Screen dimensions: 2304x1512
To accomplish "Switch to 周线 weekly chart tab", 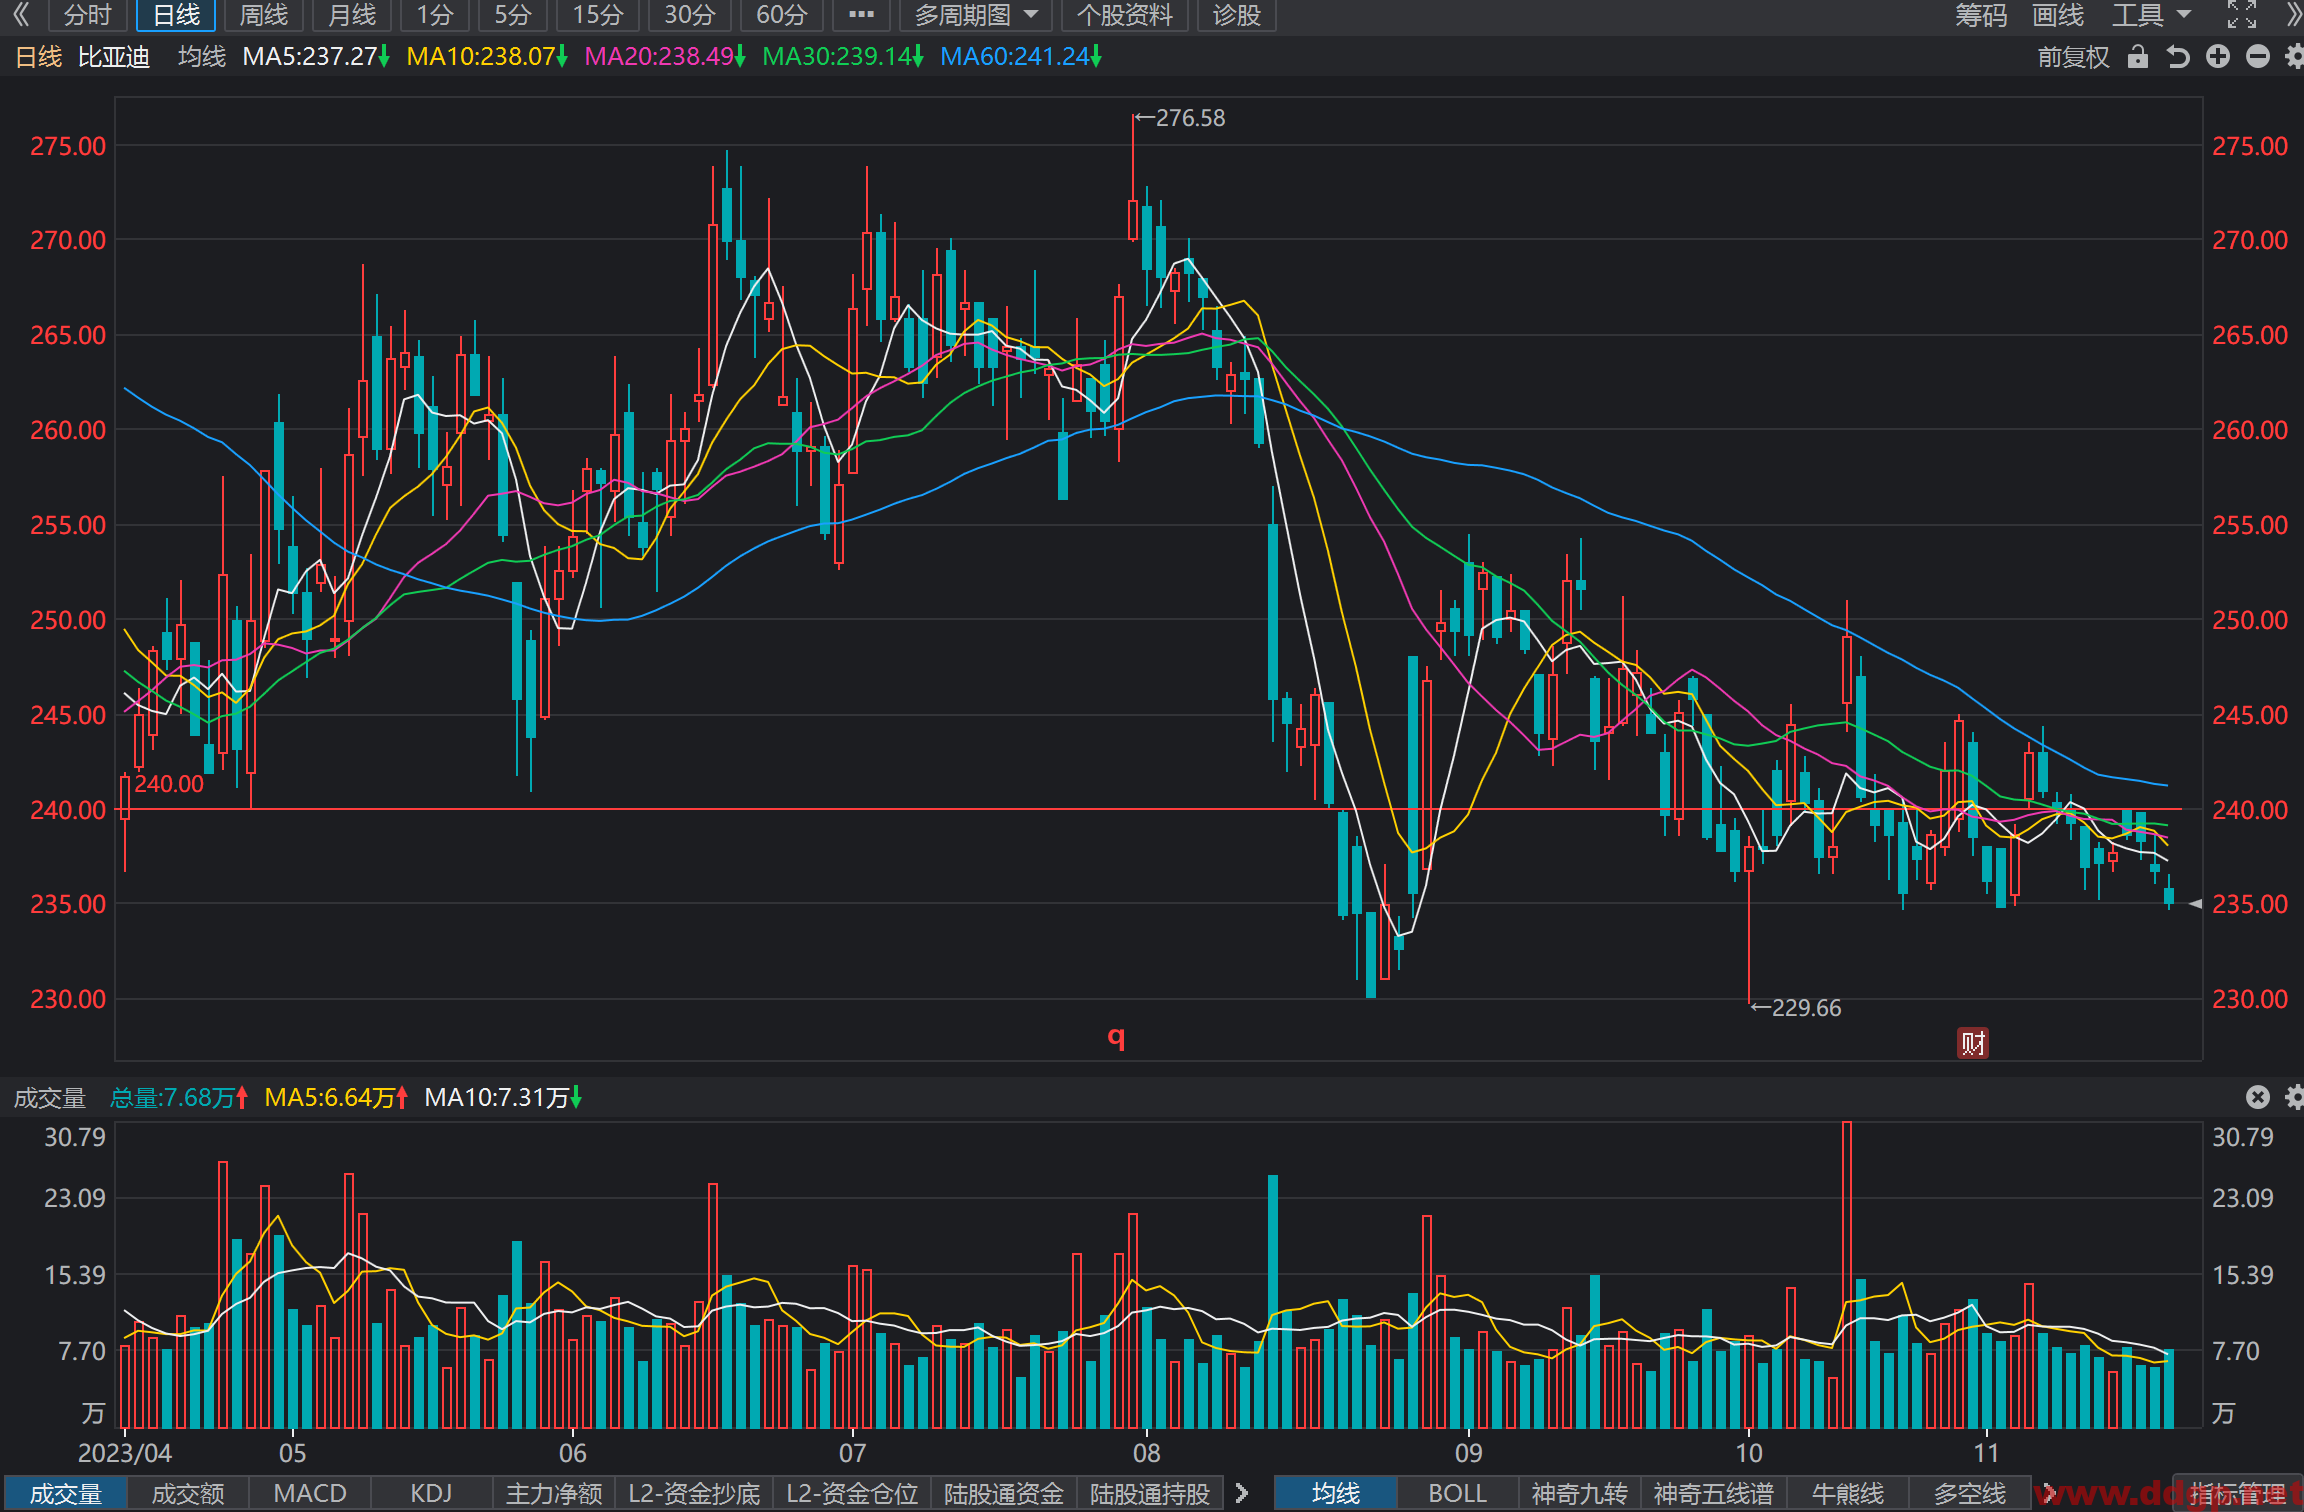I will pyautogui.click(x=264, y=15).
